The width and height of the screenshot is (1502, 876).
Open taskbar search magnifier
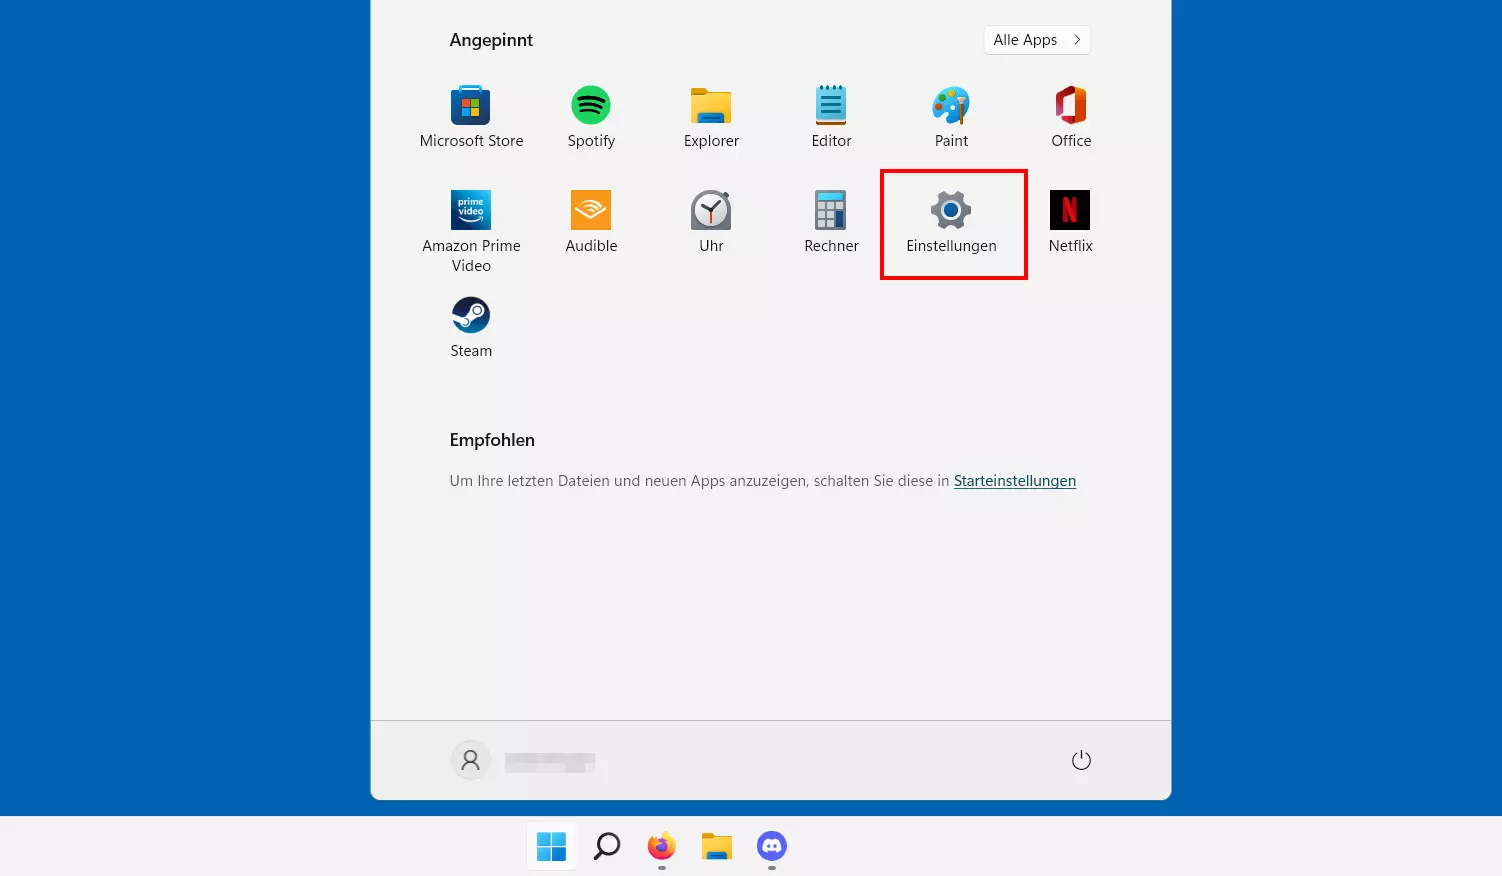[607, 847]
